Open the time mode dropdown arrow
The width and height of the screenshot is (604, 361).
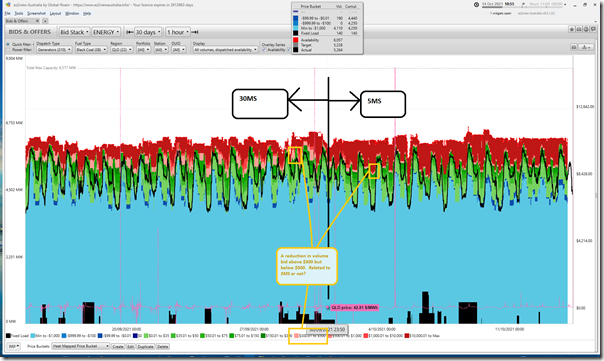click(x=565, y=5)
